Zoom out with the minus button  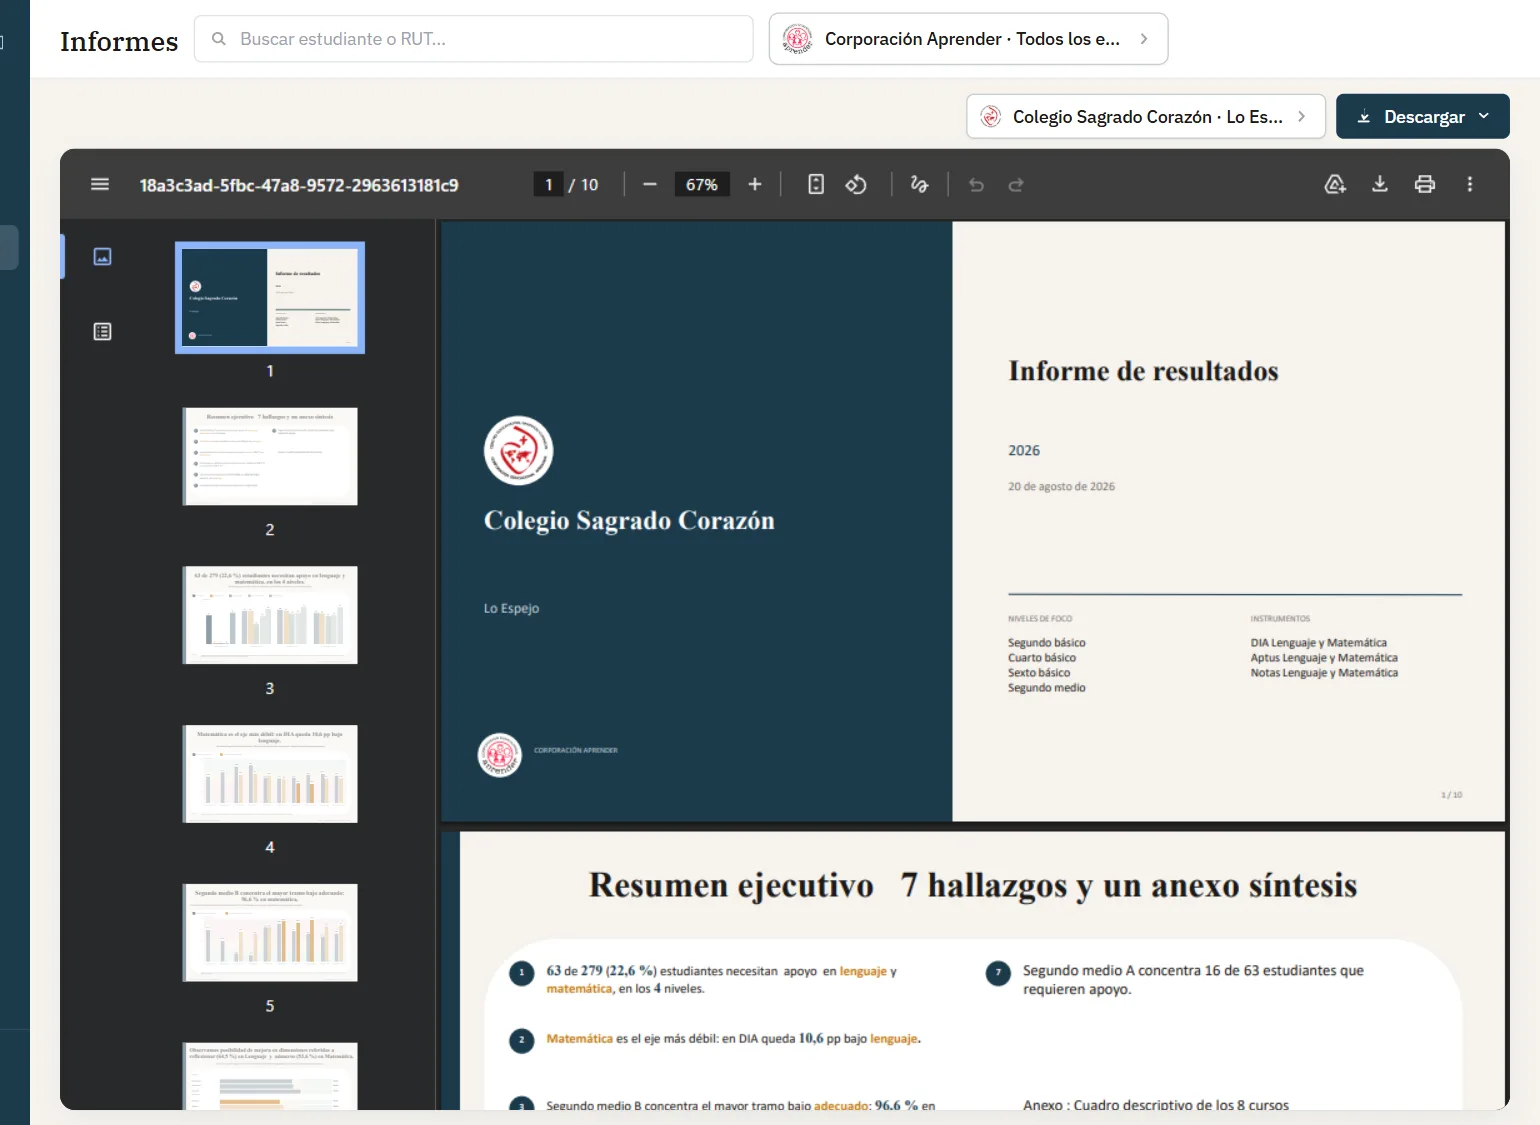point(650,184)
